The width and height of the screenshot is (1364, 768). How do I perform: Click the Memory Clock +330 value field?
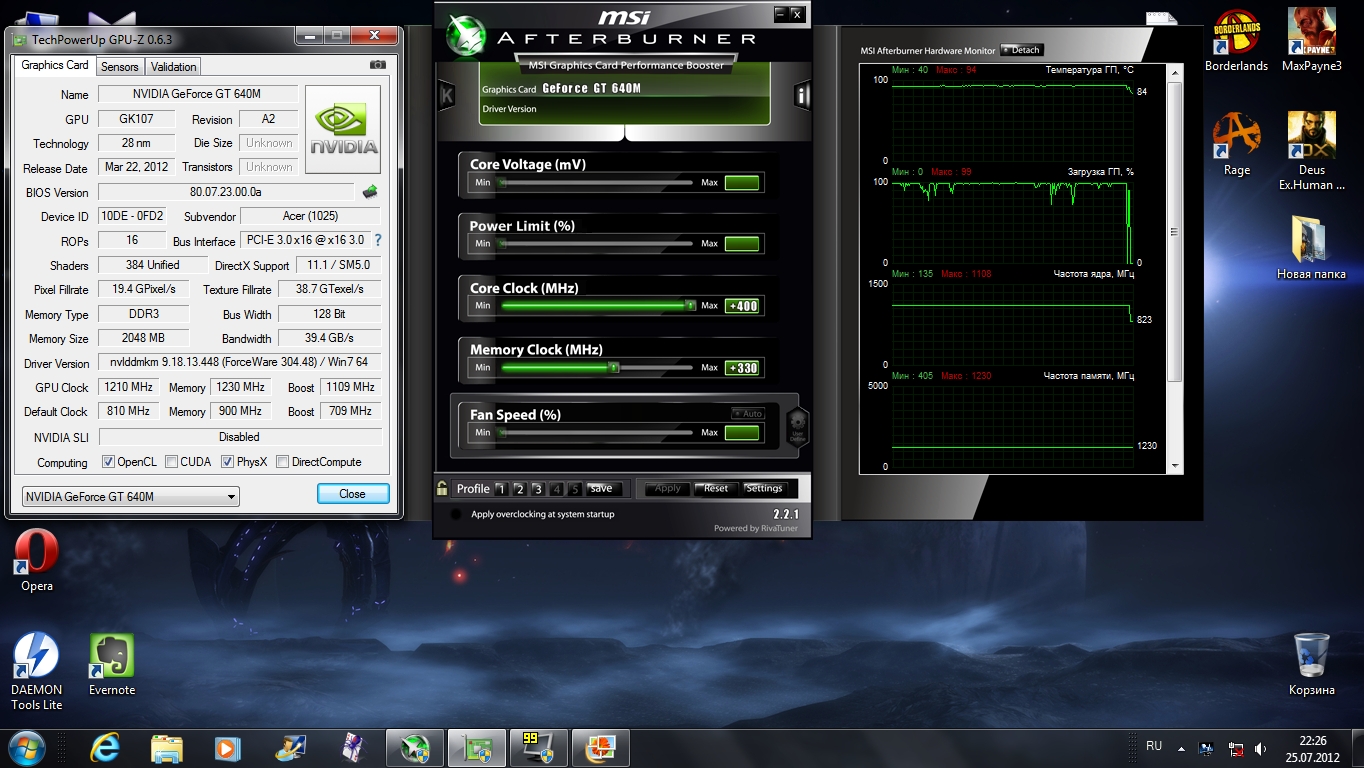pos(742,368)
